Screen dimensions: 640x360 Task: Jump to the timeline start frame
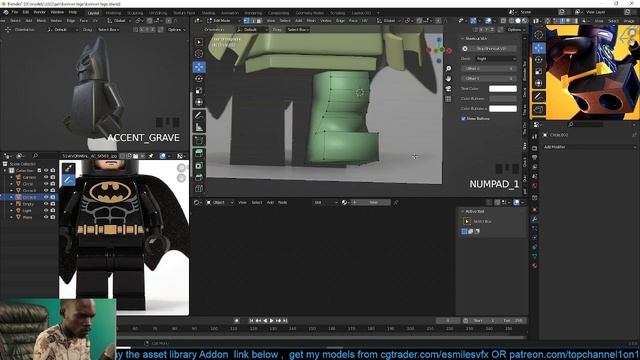click(251, 321)
